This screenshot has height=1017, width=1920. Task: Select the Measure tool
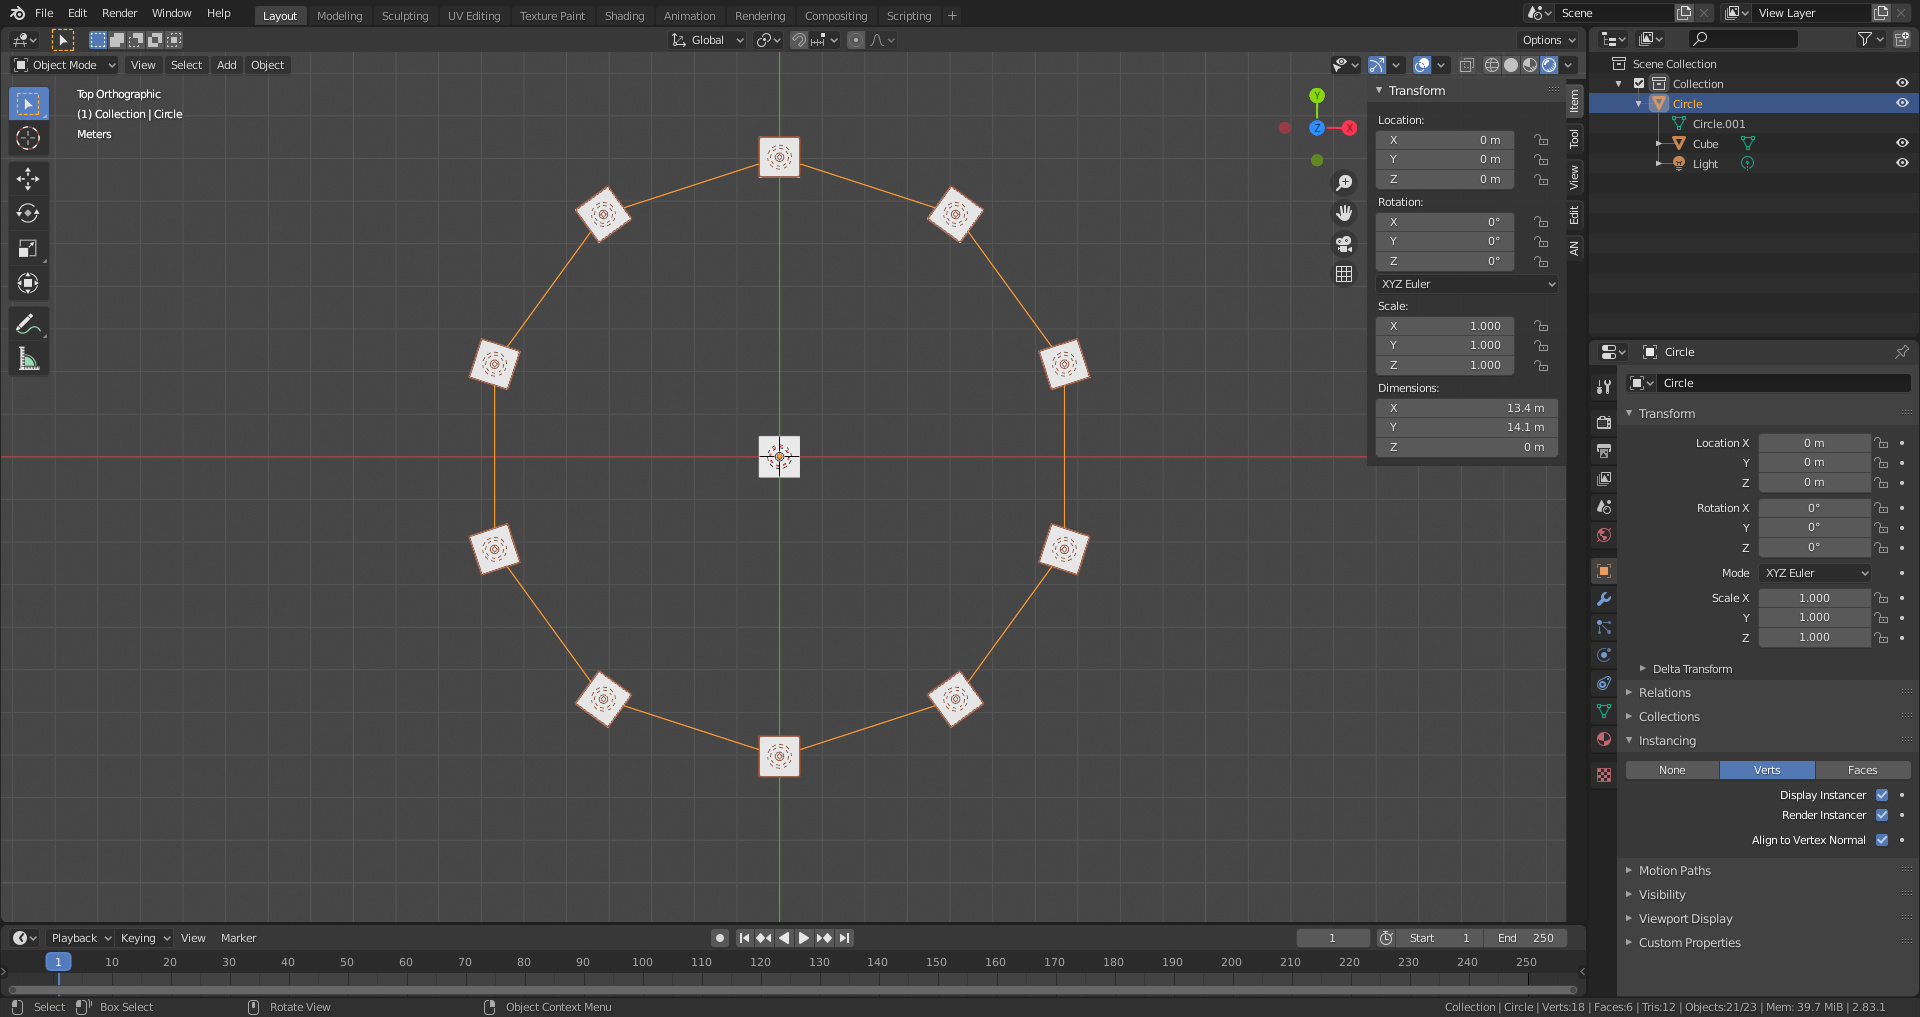[x=29, y=359]
